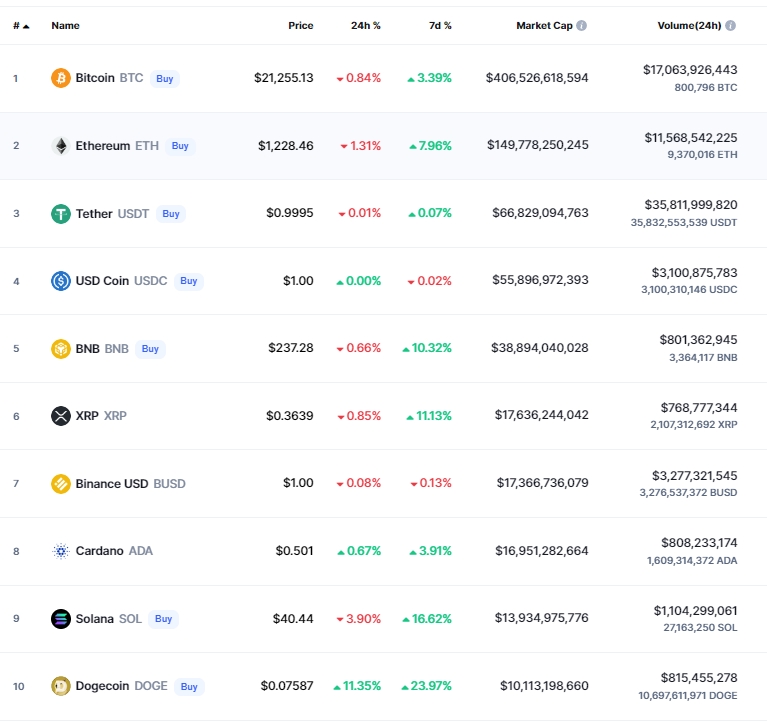This screenshot has width=767, height=724.
Task: Click the USD Coin blue logo icon
Action: click(x=61, y=281)
